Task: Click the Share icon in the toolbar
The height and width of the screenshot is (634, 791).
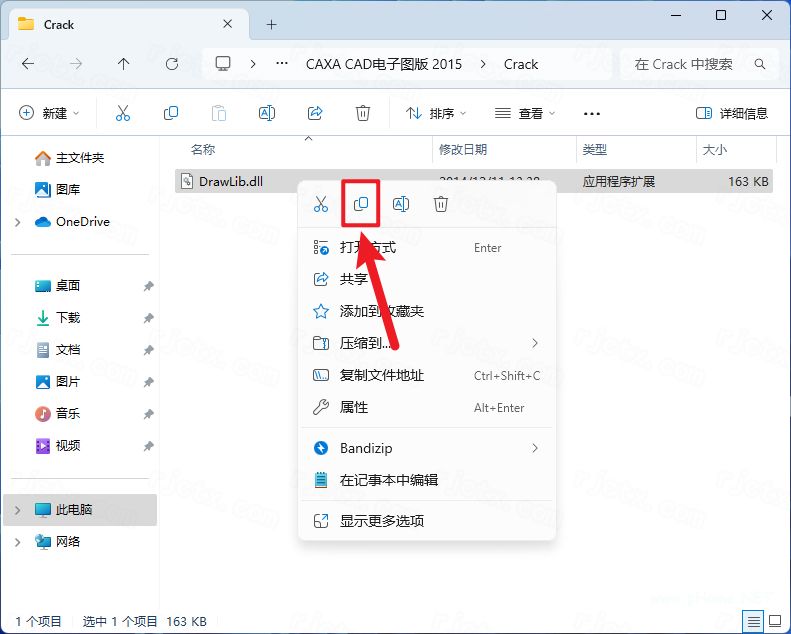Action: tap(315, 113)
